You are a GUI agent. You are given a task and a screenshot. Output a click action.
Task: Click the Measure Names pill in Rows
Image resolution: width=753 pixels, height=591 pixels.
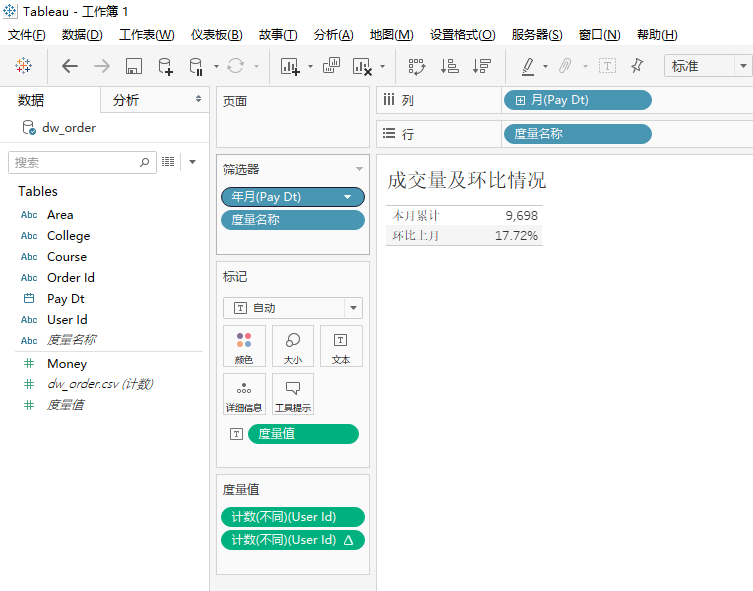(x=578, y=134)
